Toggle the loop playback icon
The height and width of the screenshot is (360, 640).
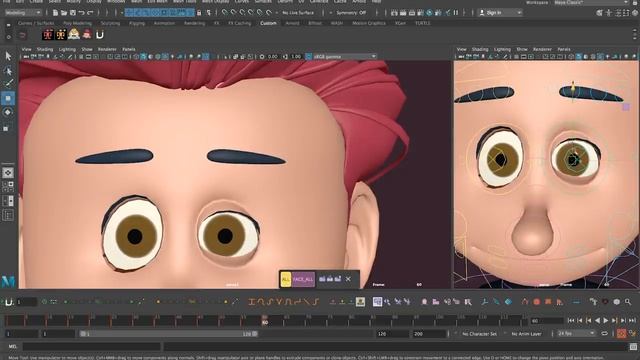point(604,333)
